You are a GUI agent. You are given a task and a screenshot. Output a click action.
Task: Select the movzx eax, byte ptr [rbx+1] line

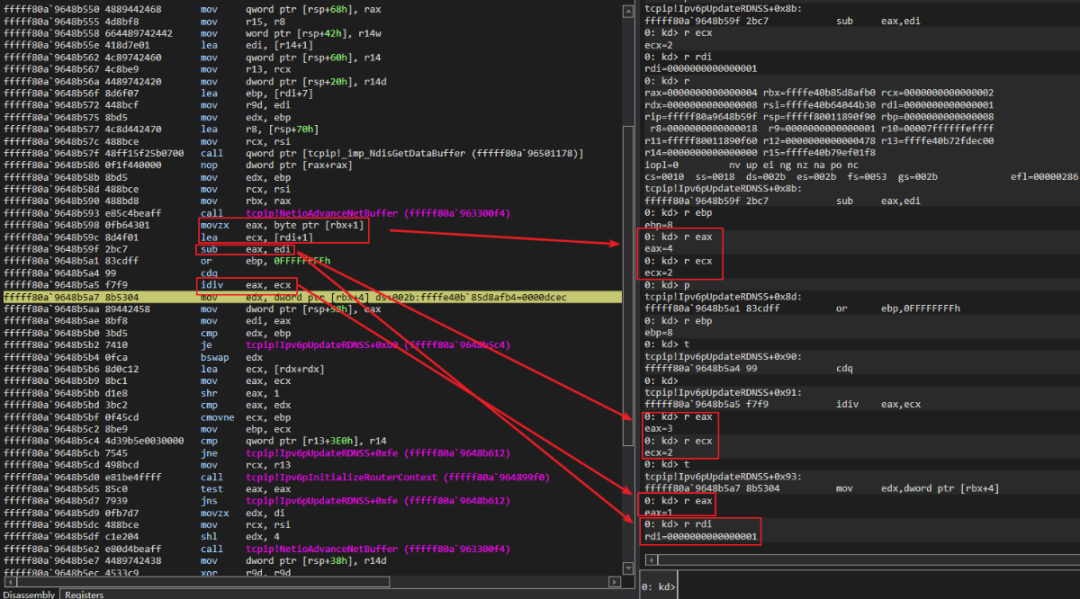point(313,225)
